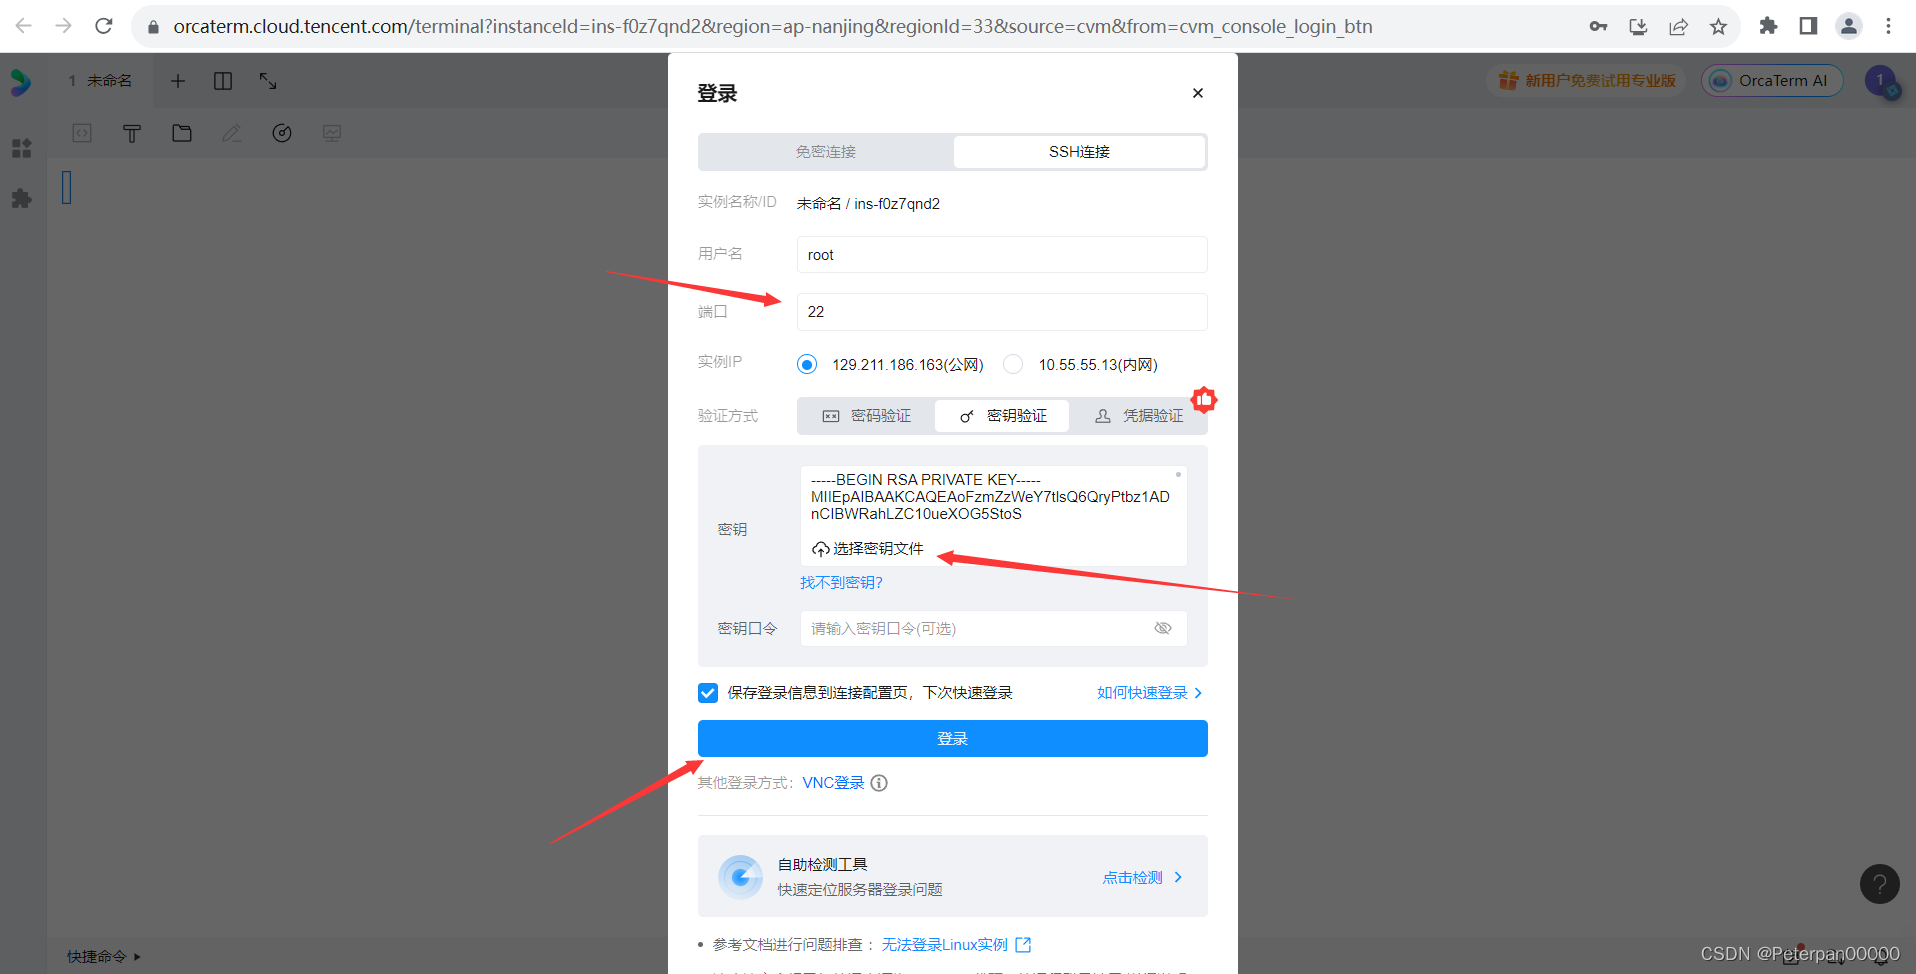Click the info icon next to VNC登录
1916x974 pixels.
point(879,783)
